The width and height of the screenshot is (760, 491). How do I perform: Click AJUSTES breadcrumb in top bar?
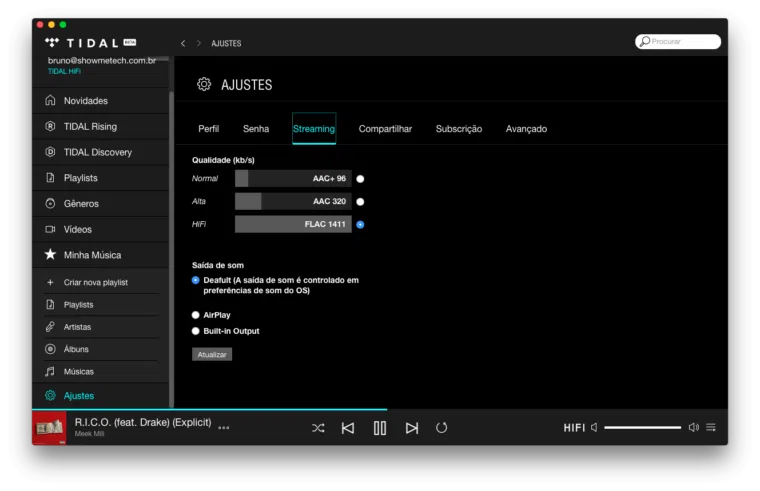click(226, 43)
